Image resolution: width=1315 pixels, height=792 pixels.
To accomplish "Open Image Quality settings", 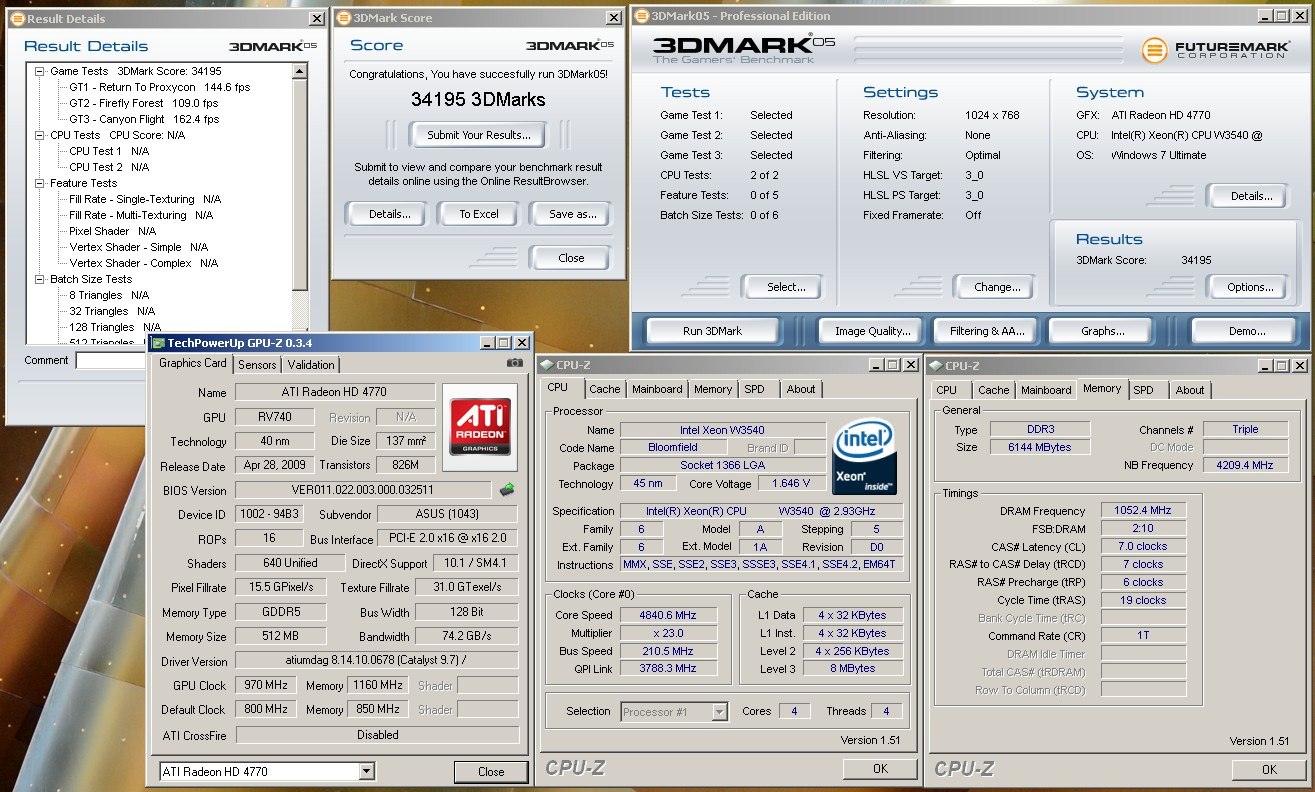I will pyautogui.click(x=872, y=331).
